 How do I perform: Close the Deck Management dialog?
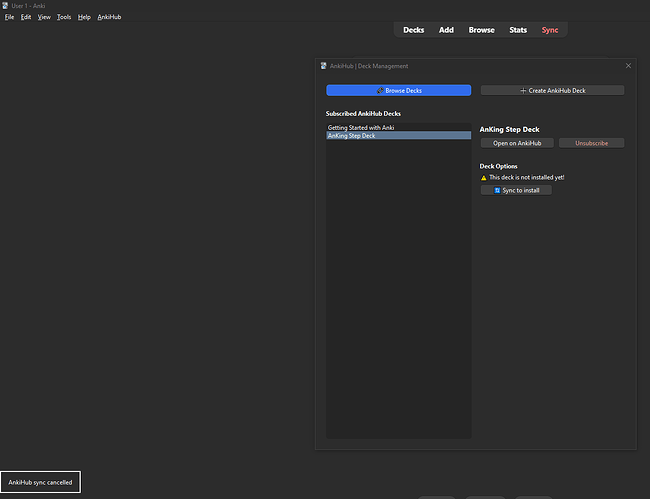pos(628,66)
